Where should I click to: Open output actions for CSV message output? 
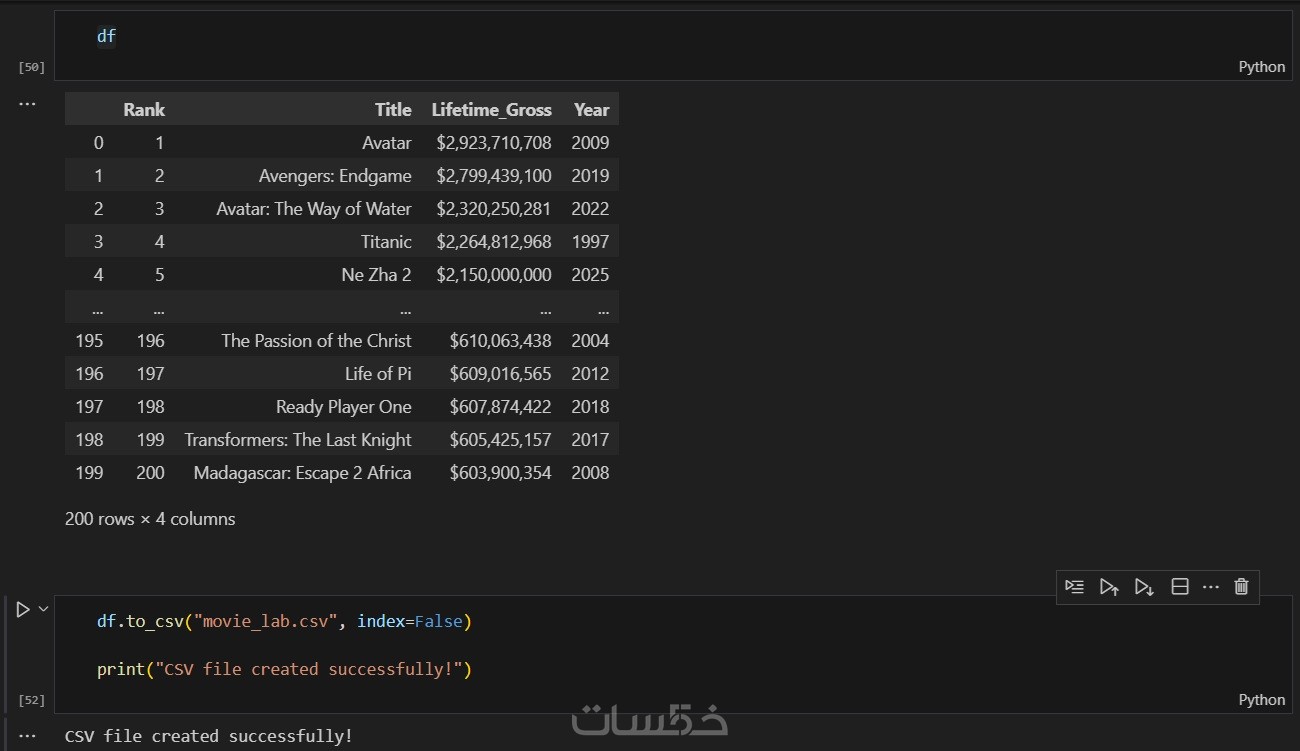[27, 736]
